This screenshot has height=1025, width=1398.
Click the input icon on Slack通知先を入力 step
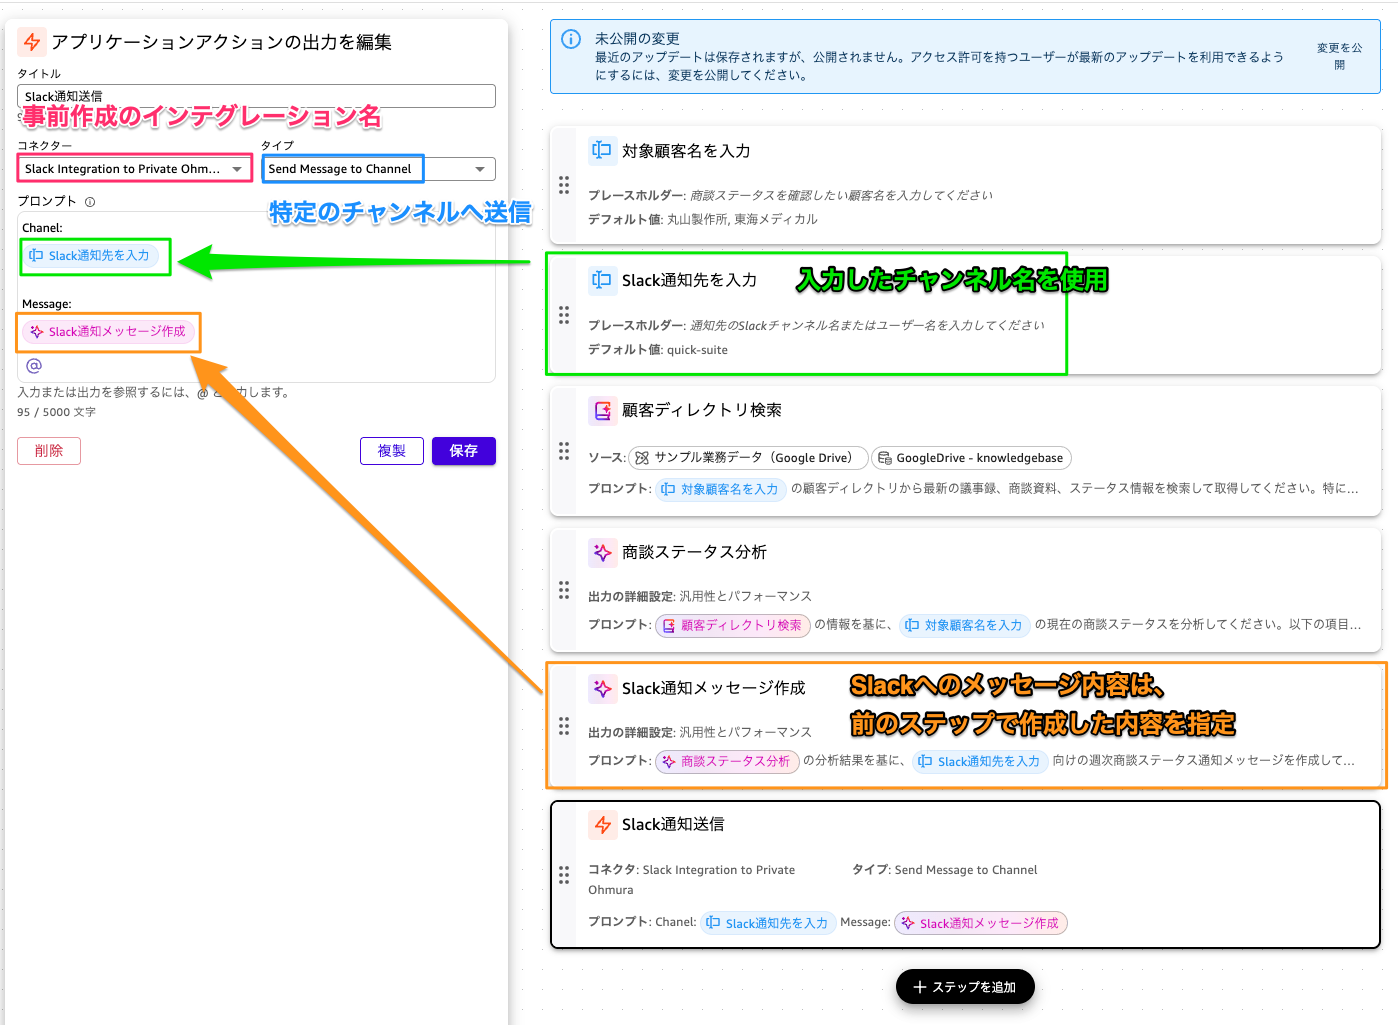tap(602, 281)
